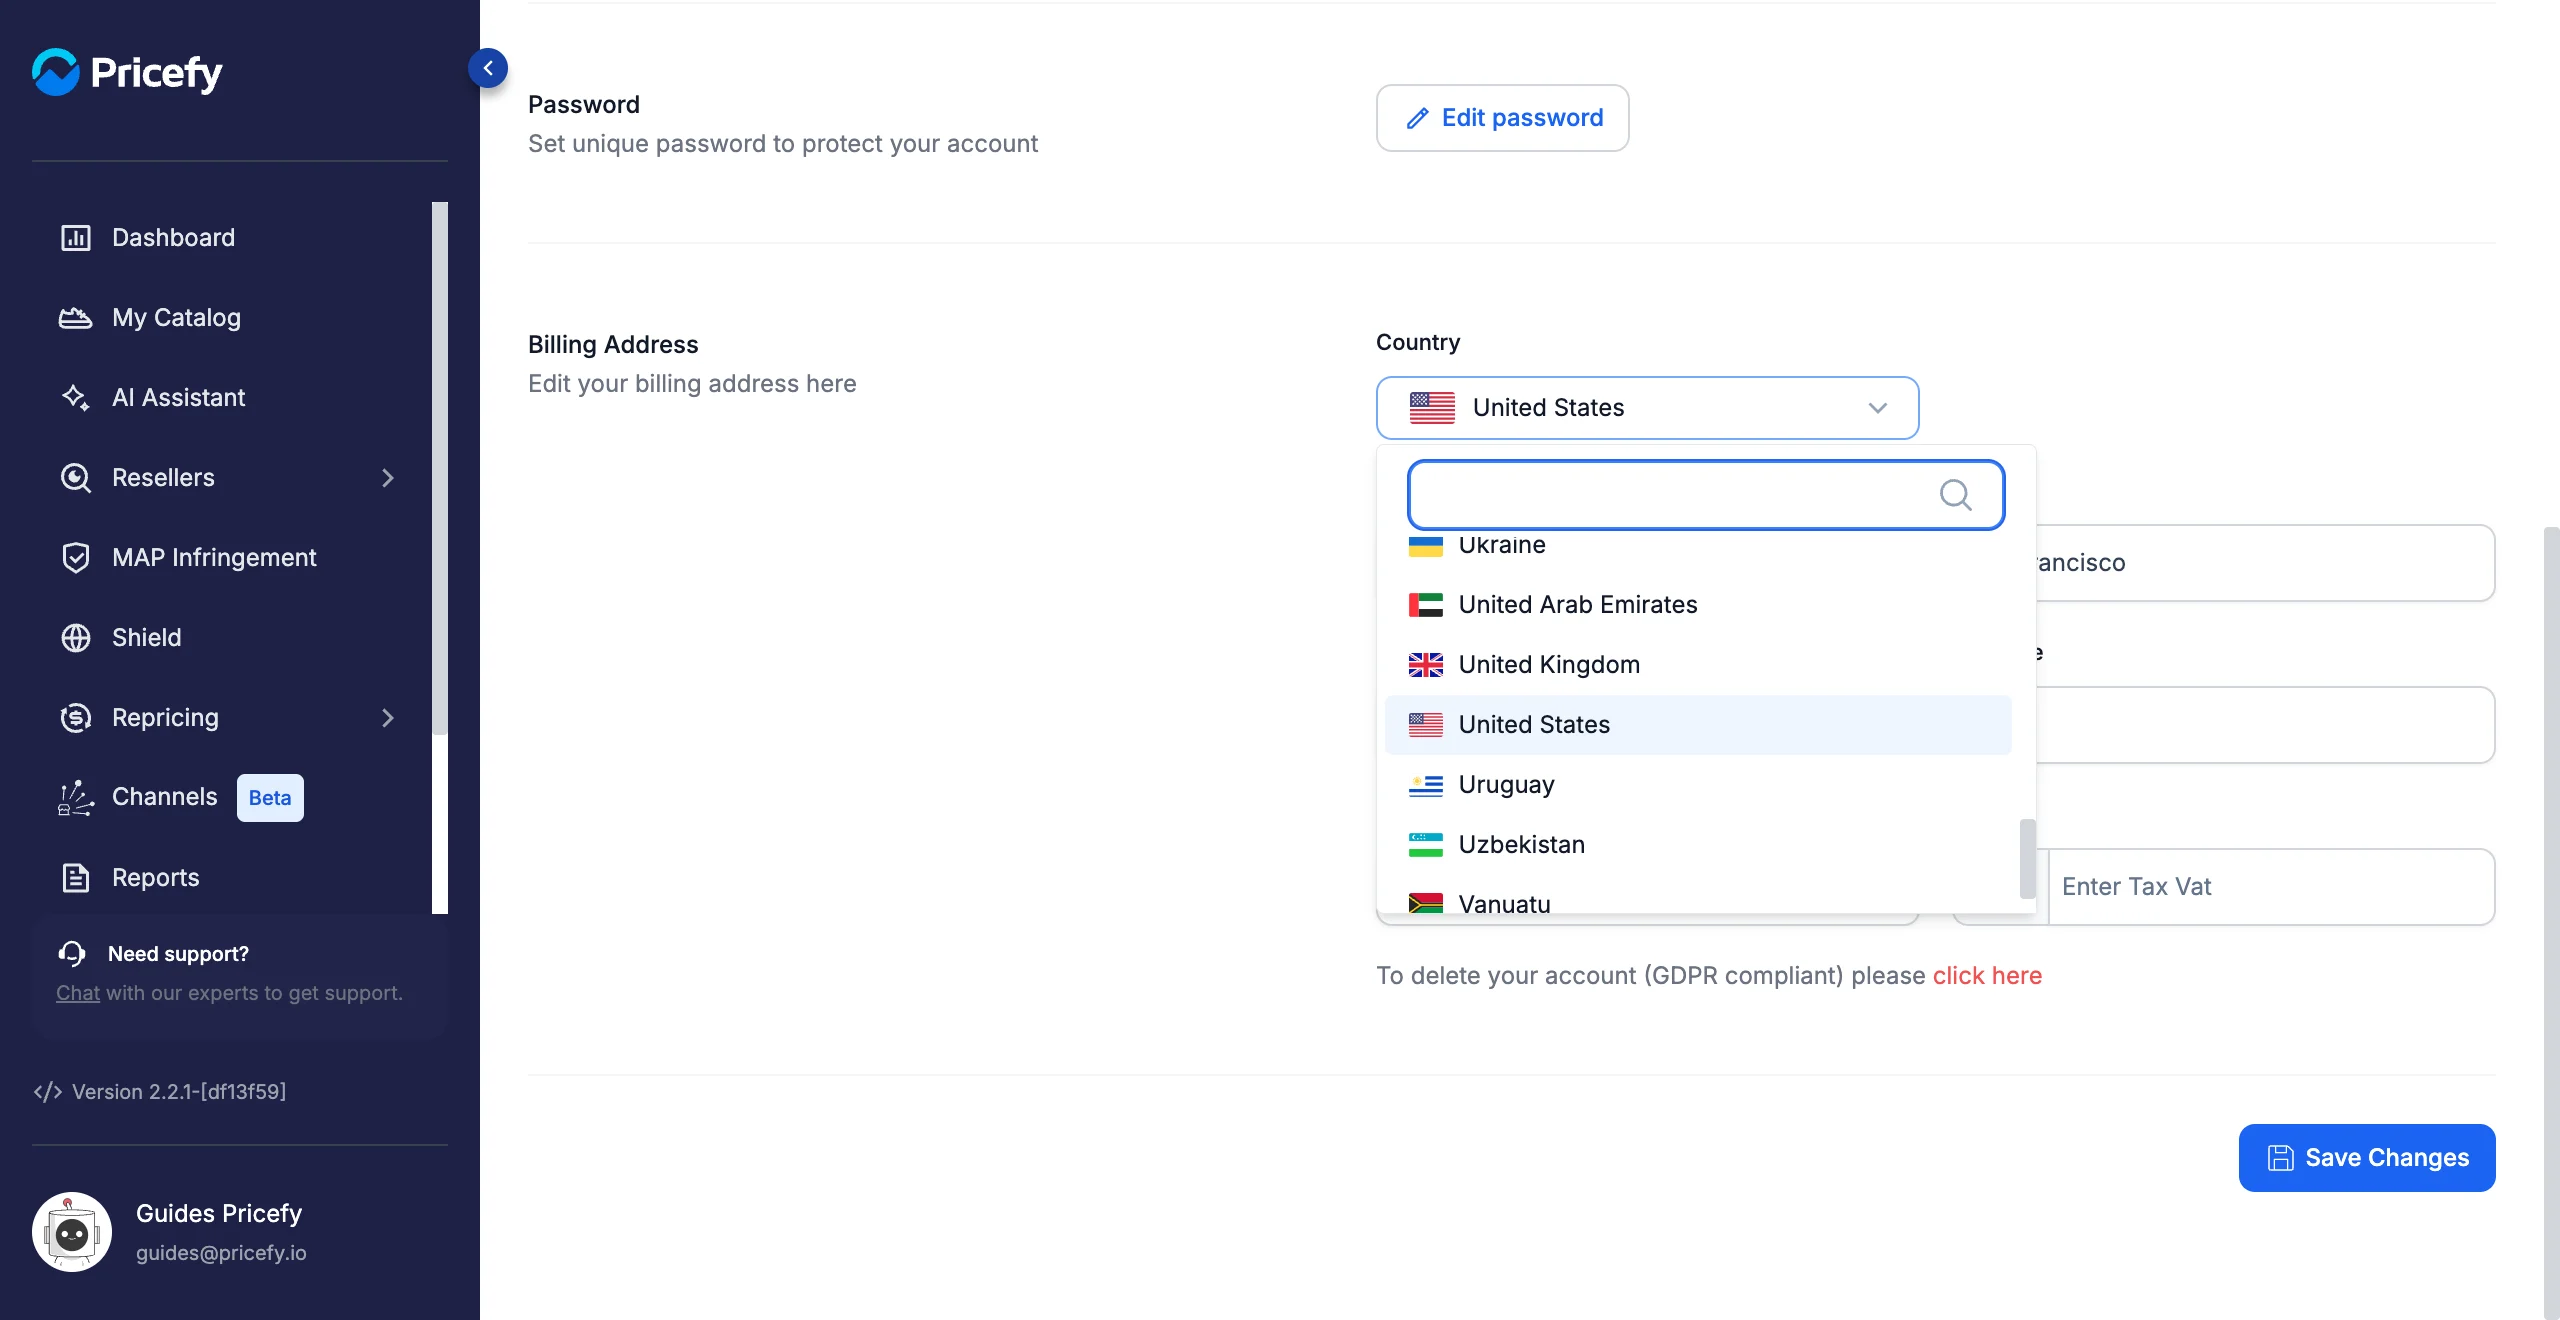Collapse the sidebar with the arrow button

[488, 68]
